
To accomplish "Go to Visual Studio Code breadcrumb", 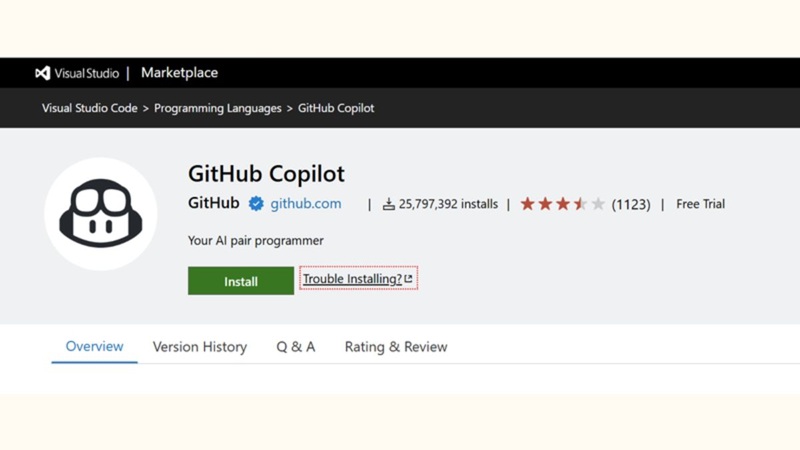I will click(x=90, y=108).
